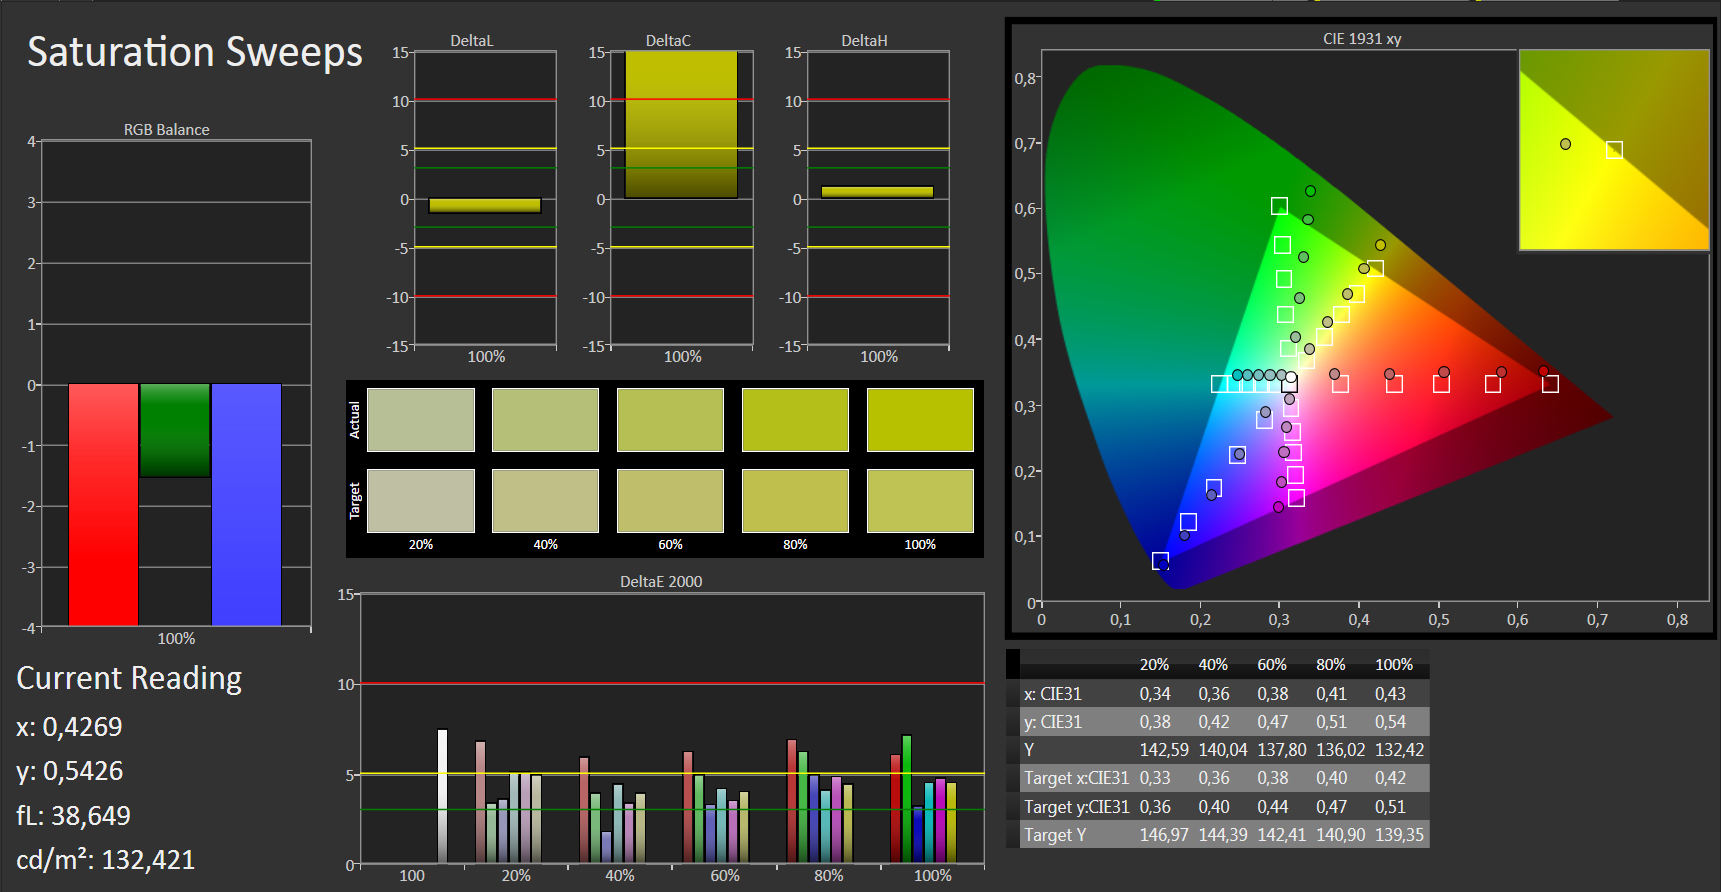
Task: Select the Target 20% swatch
Action: coord(421,501)
